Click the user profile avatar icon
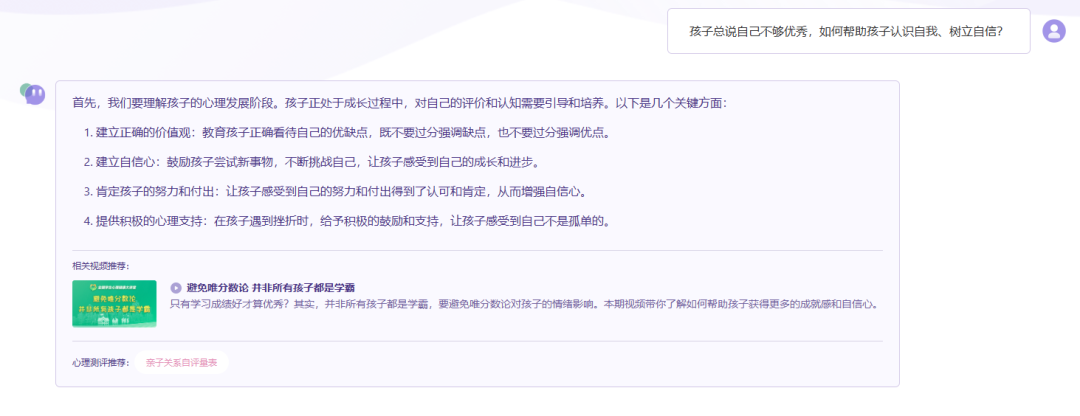This screenshot has height=416, width=1080. [1054, 31]
